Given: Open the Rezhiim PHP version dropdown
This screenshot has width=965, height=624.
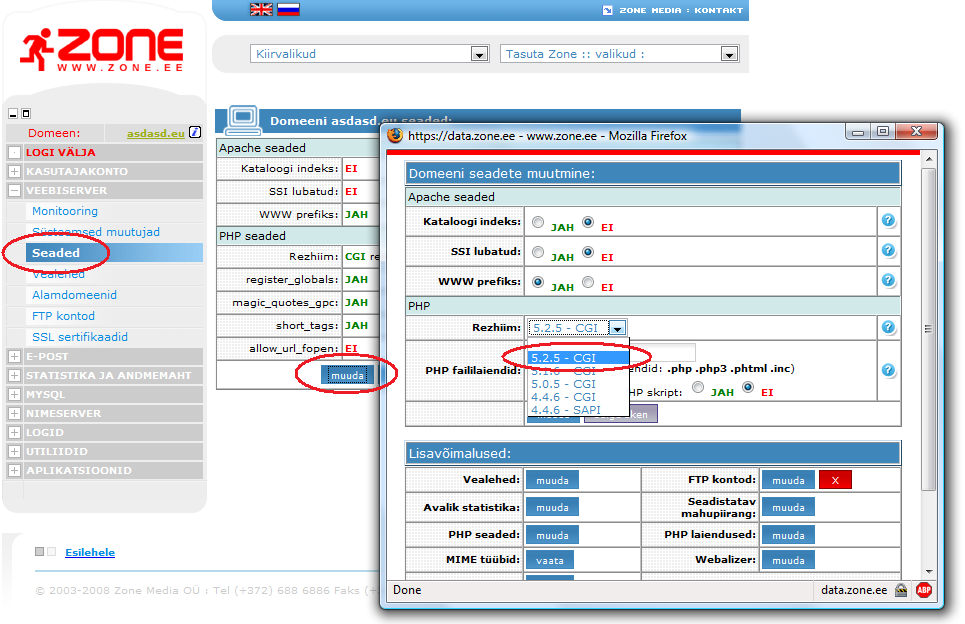Looking at the screenshot, I should [x=577, y=328].
